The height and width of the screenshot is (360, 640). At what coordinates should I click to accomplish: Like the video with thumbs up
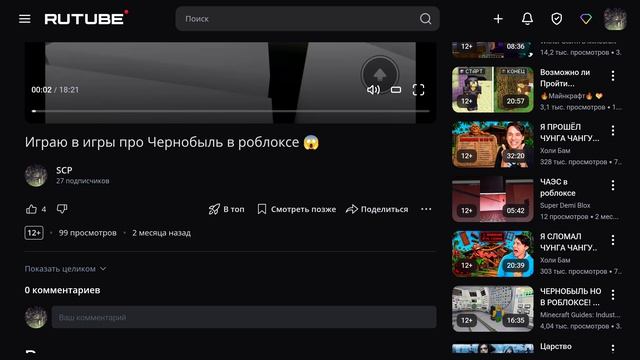click(31, 209)
